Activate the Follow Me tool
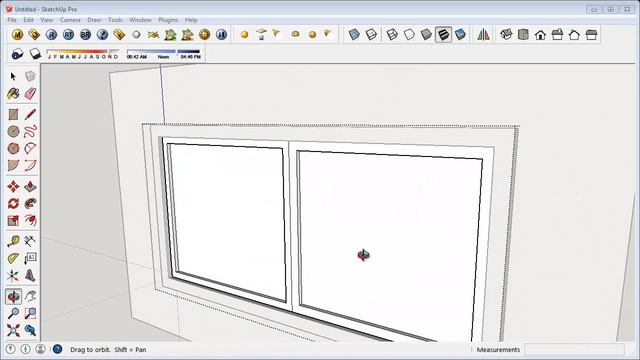The height and width of the screenshot is (360, 640). pos(30,203)
